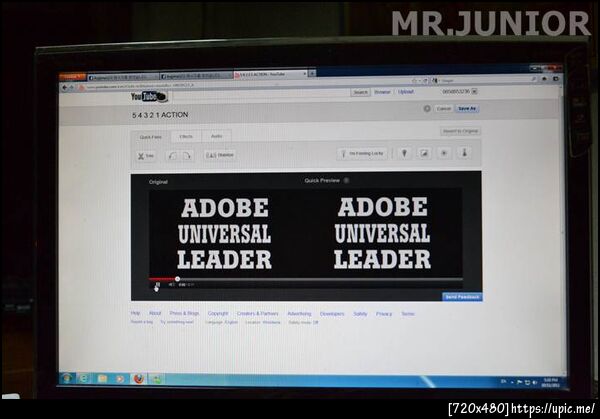Image resolution: width=600 pixels, height=419 pixels.
Task: Click the Send Feedback button
Action: [462, 297]
